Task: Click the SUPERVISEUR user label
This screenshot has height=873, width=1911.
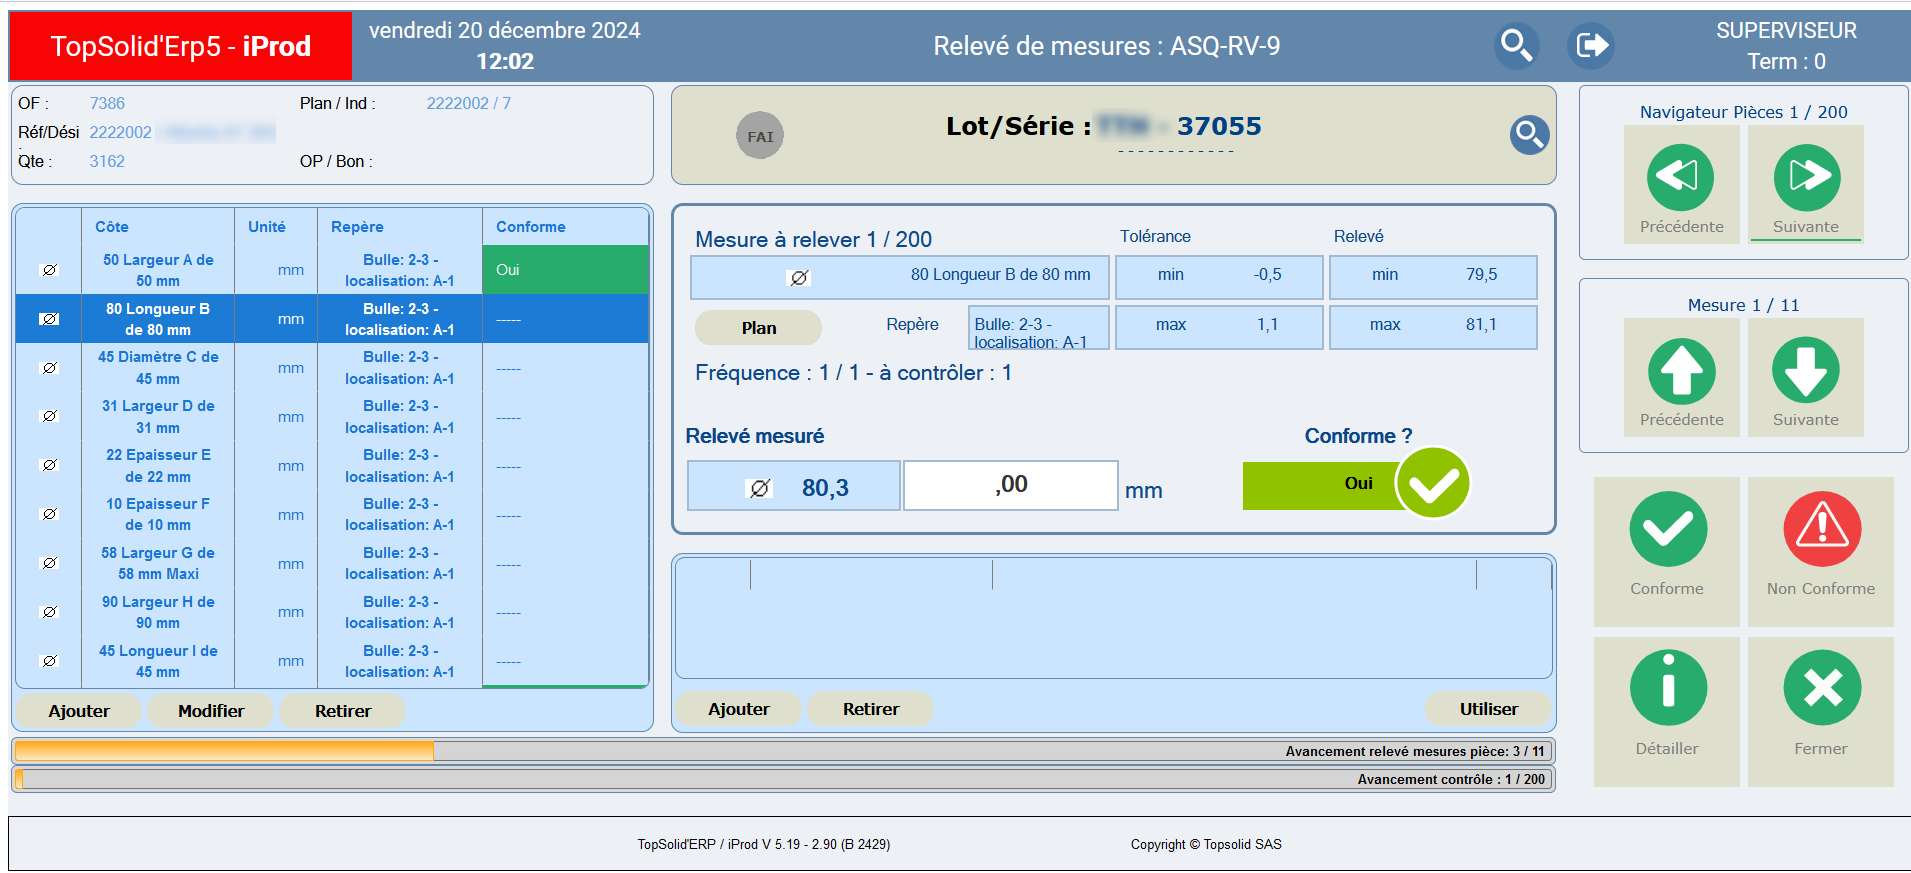Action: pos(1786,31)
